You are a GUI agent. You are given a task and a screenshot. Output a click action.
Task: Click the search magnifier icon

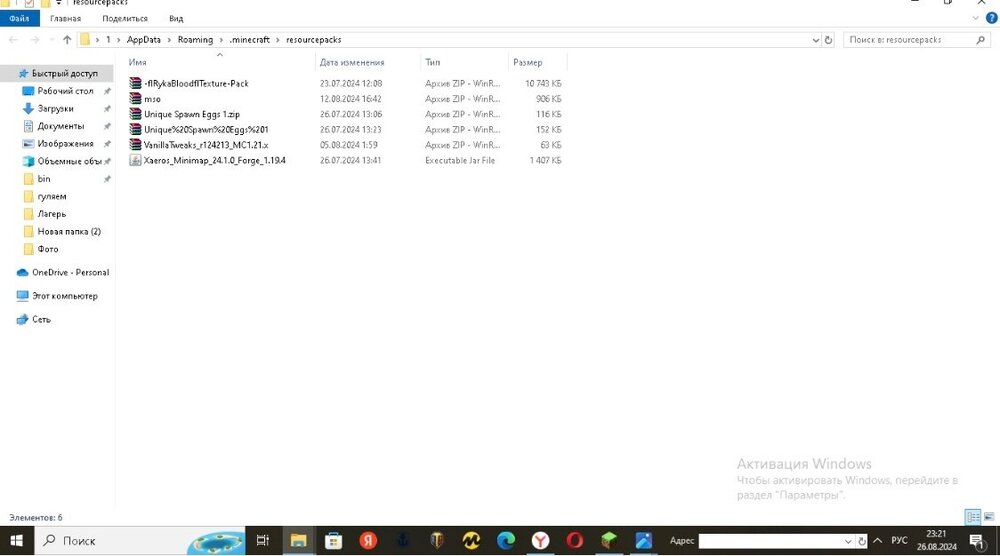[980, 40]
